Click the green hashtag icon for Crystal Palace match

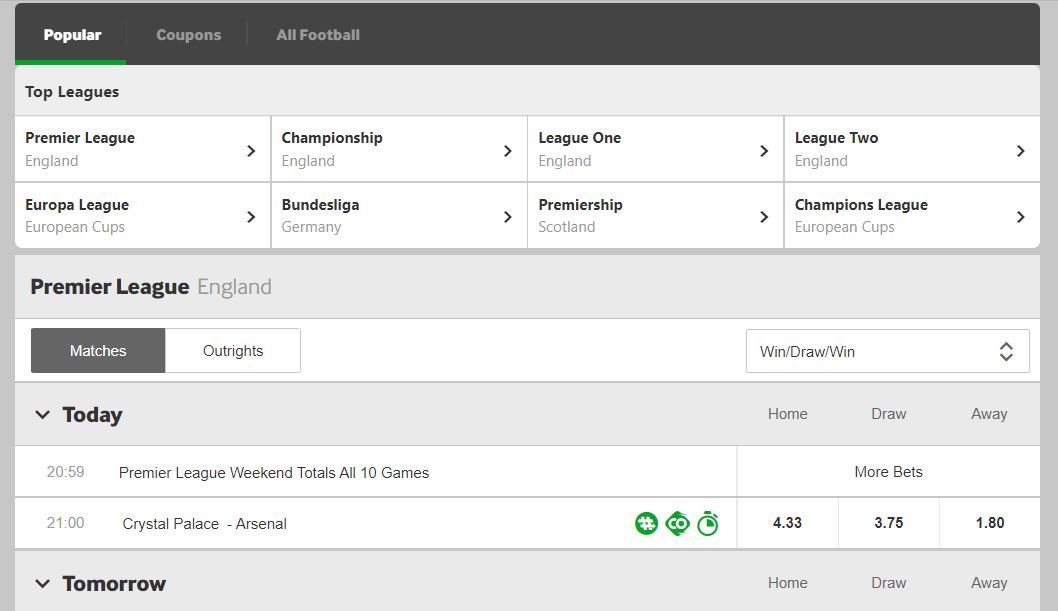pos(646,523)
